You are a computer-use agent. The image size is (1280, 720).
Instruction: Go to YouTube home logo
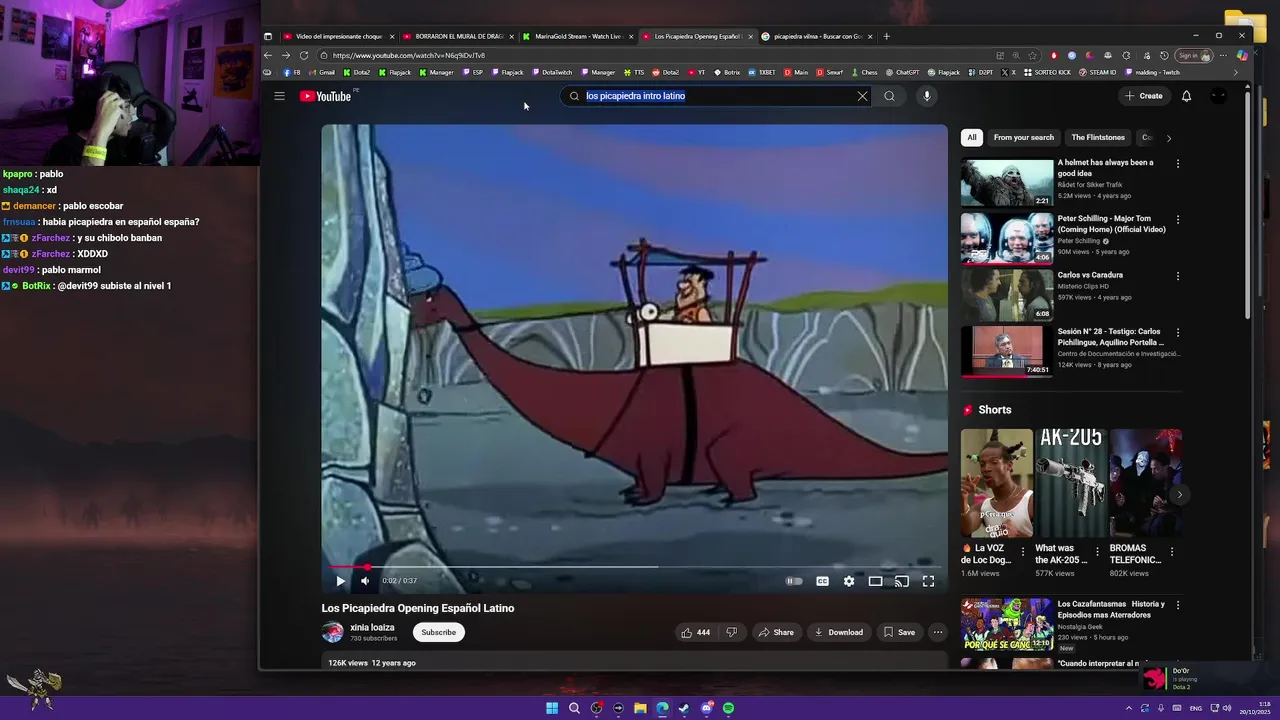(x=326, y=96)
